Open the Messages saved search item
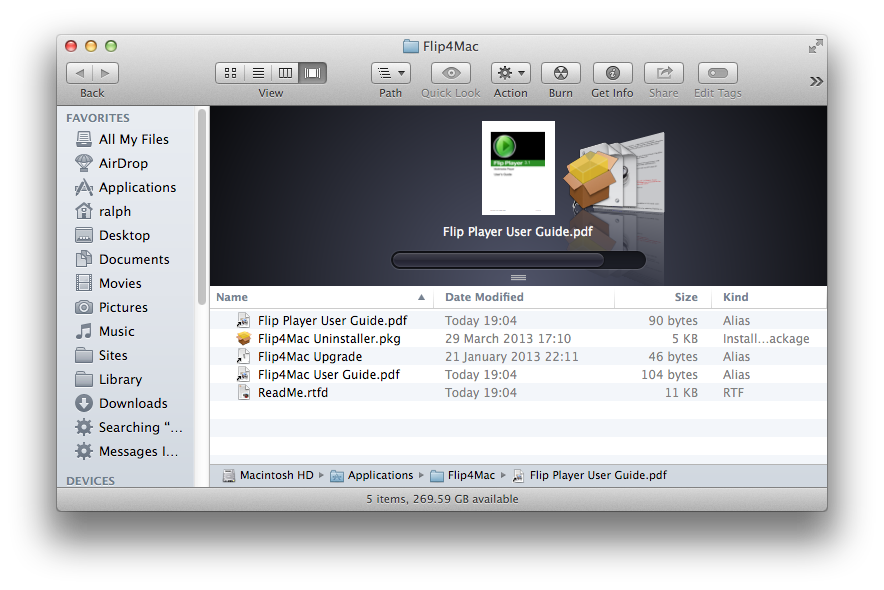This screenshot has height=590, width=884. click(x=127, y=451)
